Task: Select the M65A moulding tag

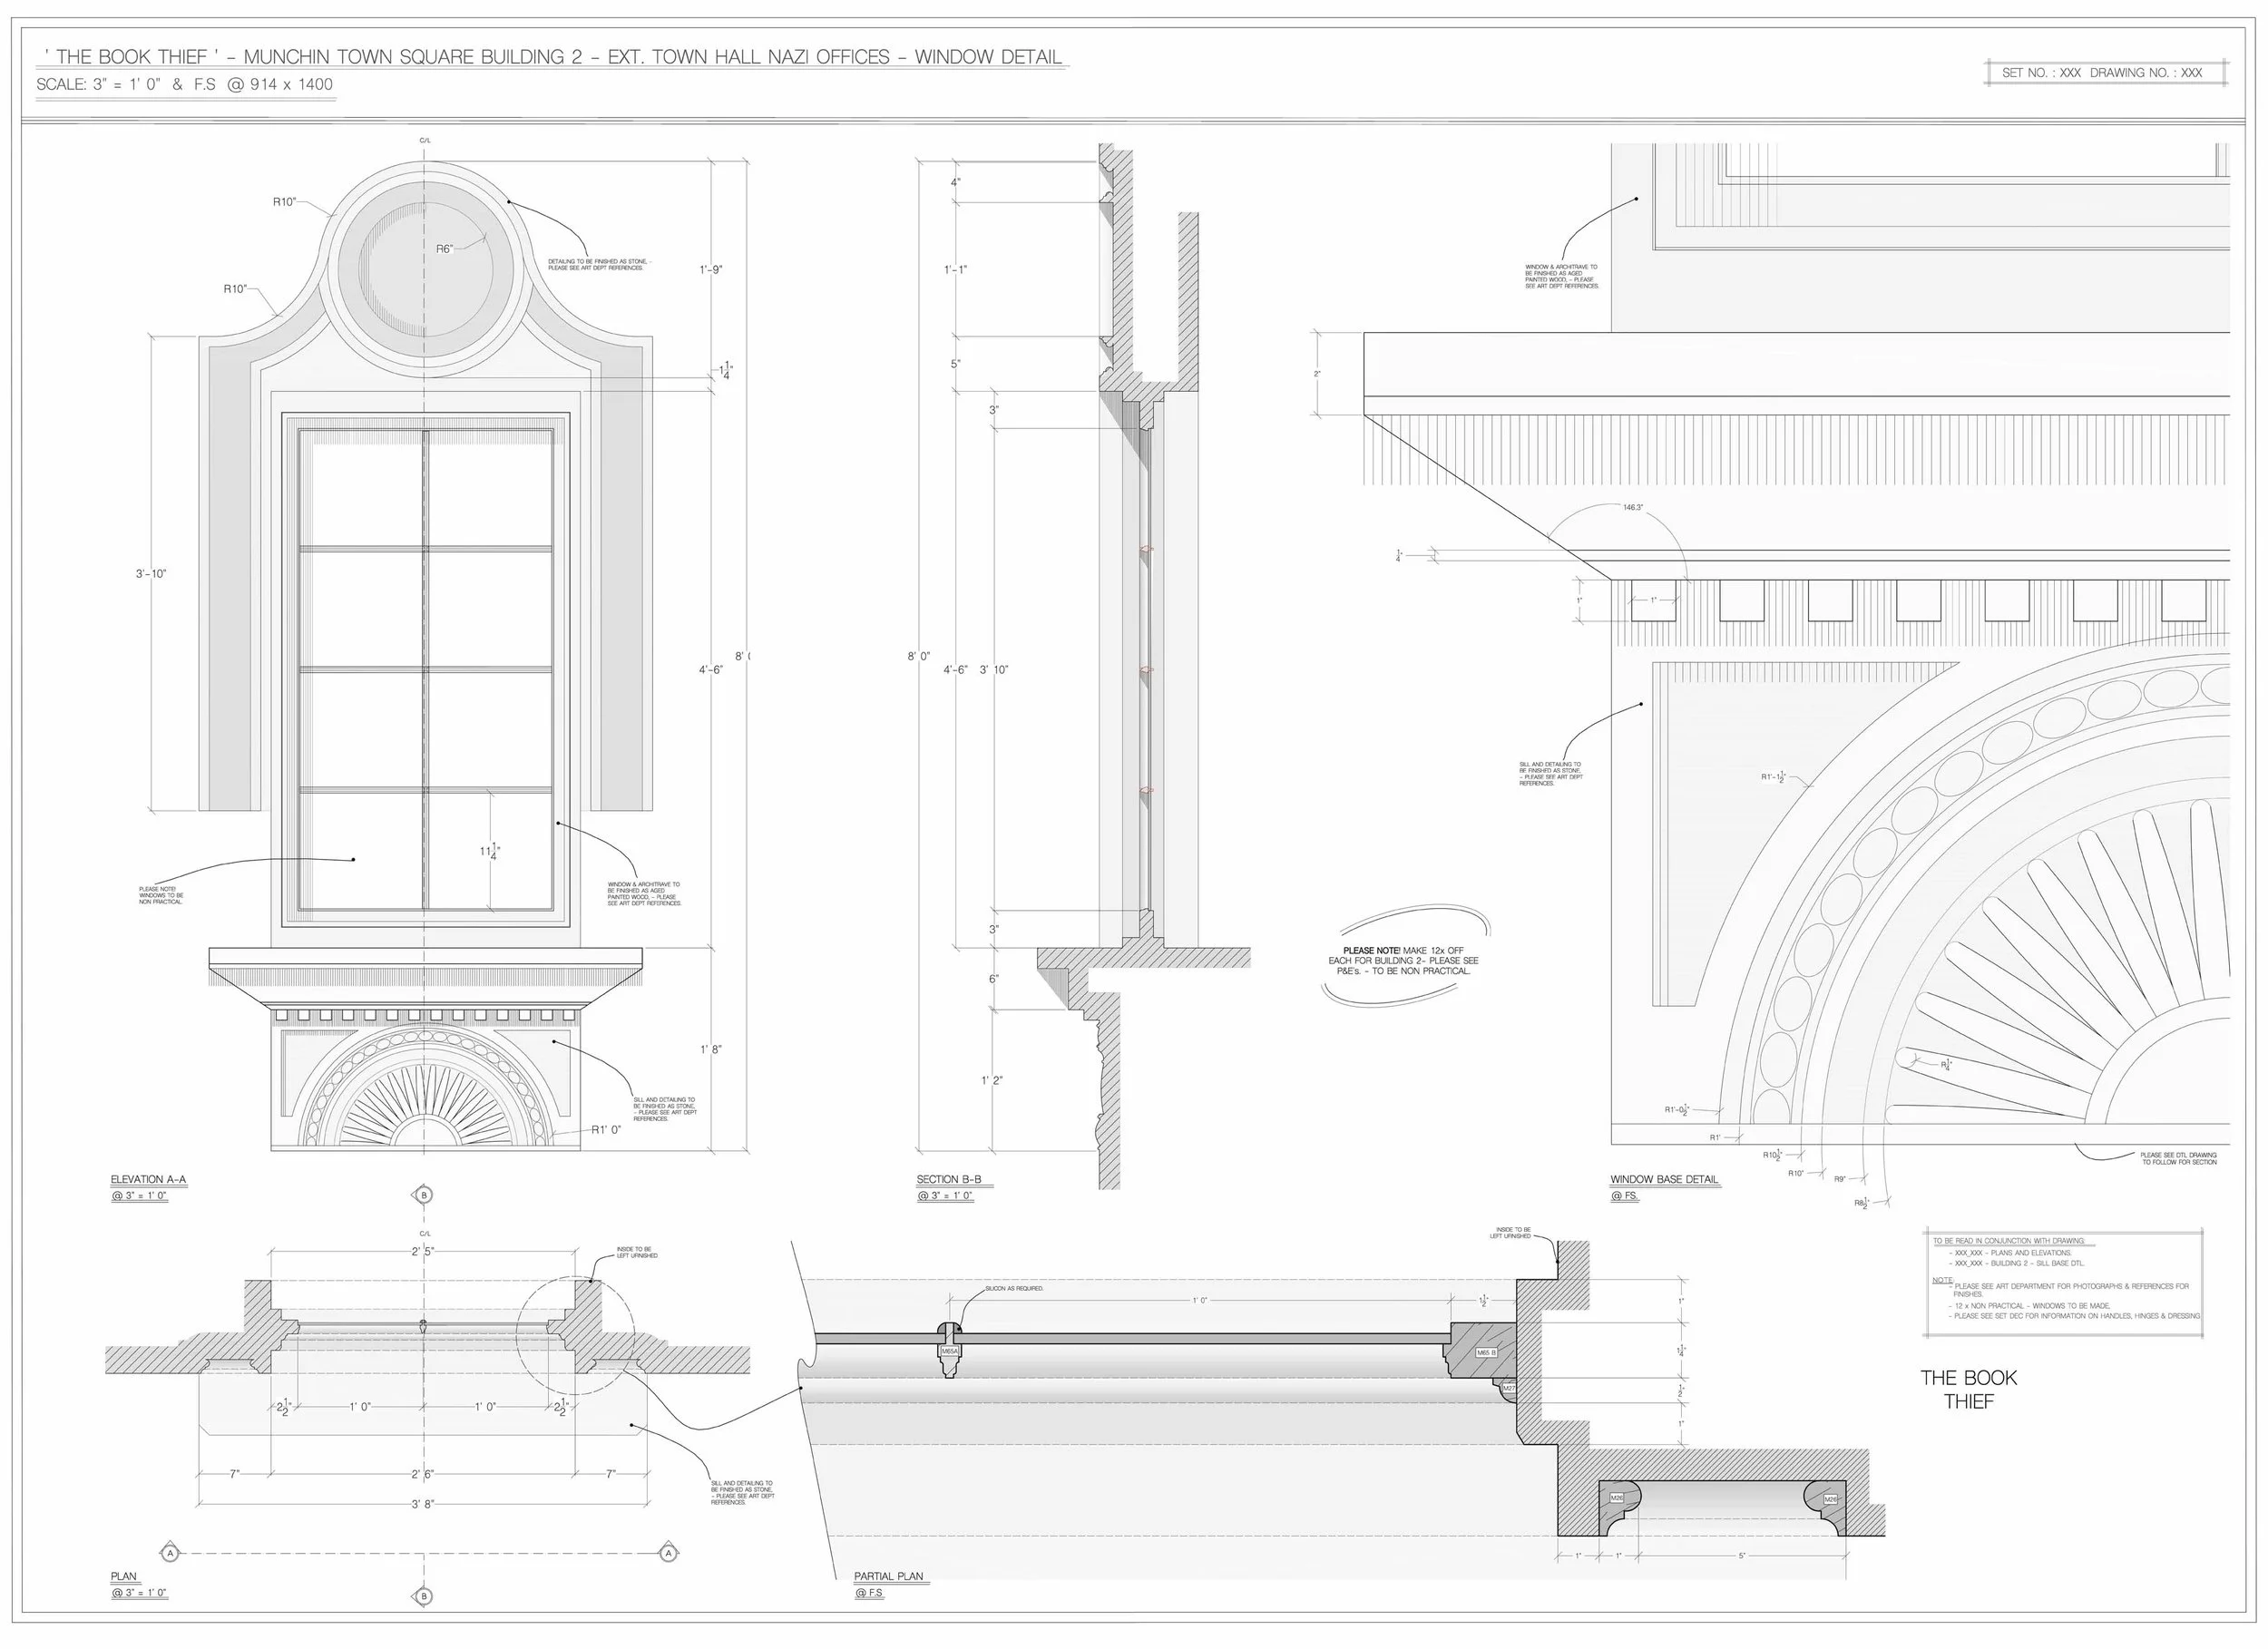Action: 949,1351
